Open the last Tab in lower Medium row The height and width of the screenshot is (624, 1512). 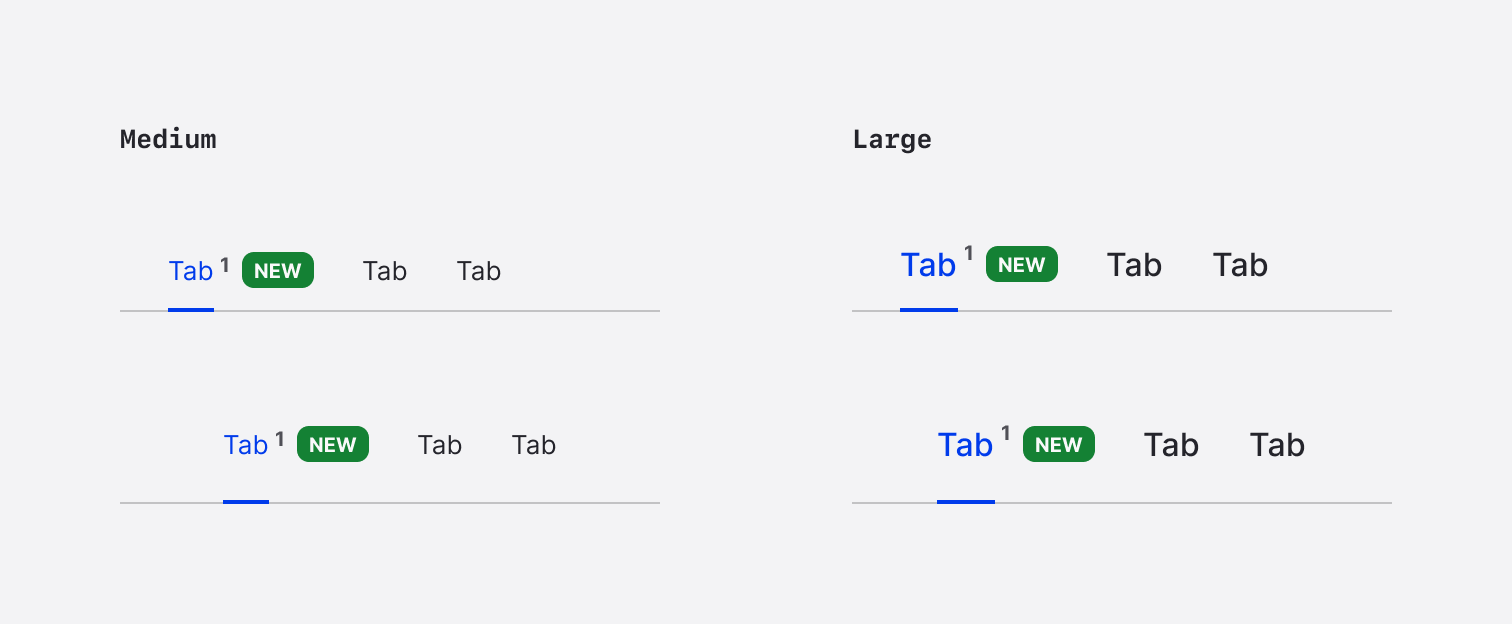(x=534, y=445)
